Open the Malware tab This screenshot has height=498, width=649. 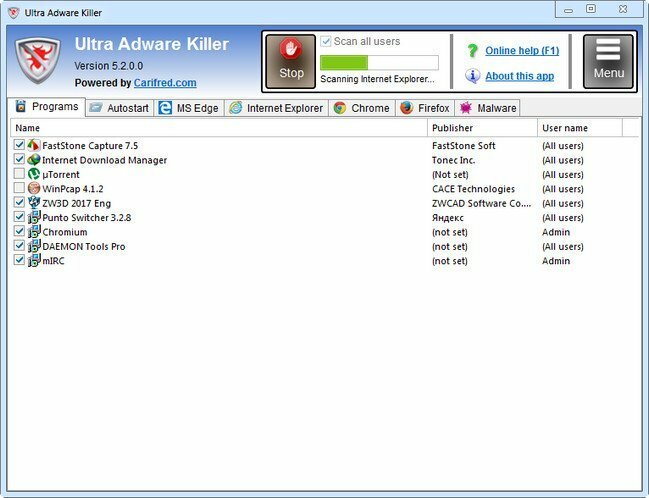point(487,108)
